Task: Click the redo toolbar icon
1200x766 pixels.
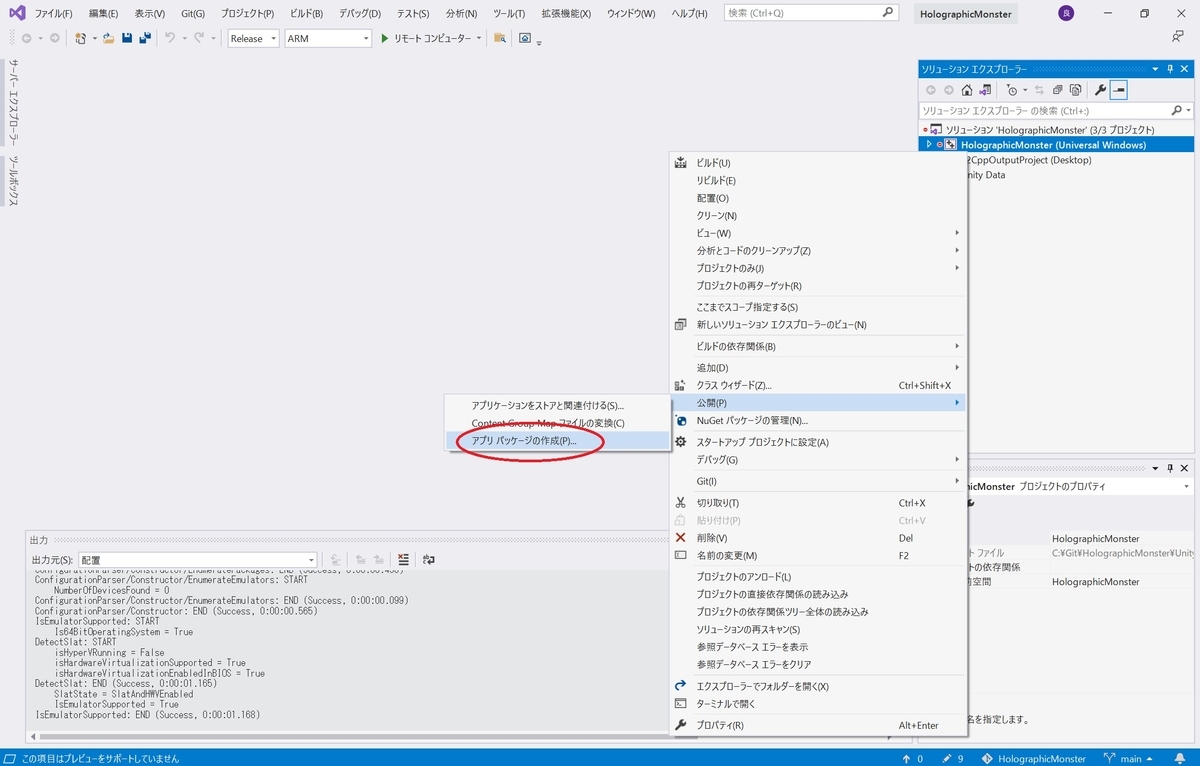Action: pyautogui.click(x=199, y=38)
